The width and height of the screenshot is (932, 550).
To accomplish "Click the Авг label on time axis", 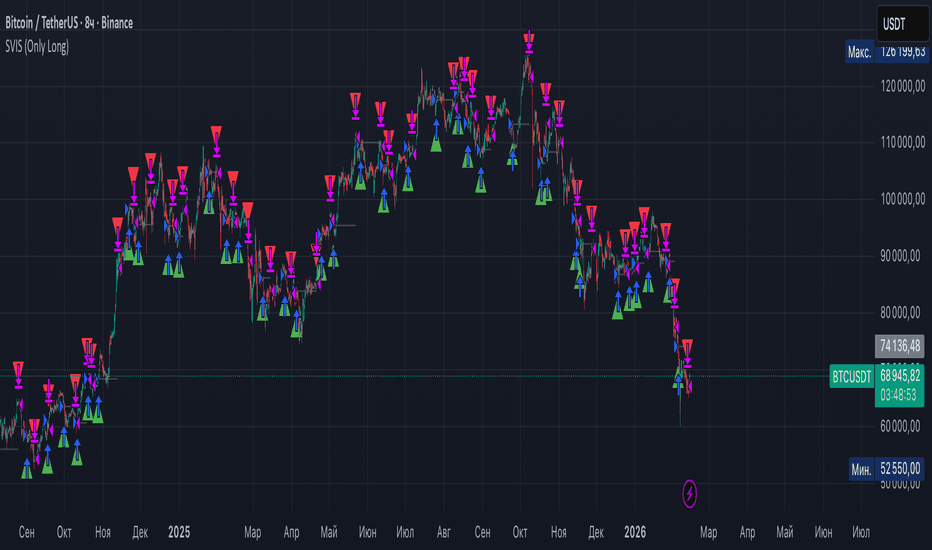I will coord(444,532).
